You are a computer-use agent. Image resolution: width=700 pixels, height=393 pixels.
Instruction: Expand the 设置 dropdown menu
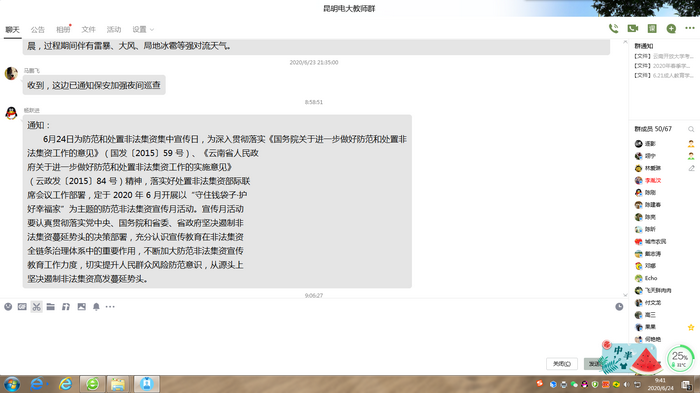click(x=143, y=29)
